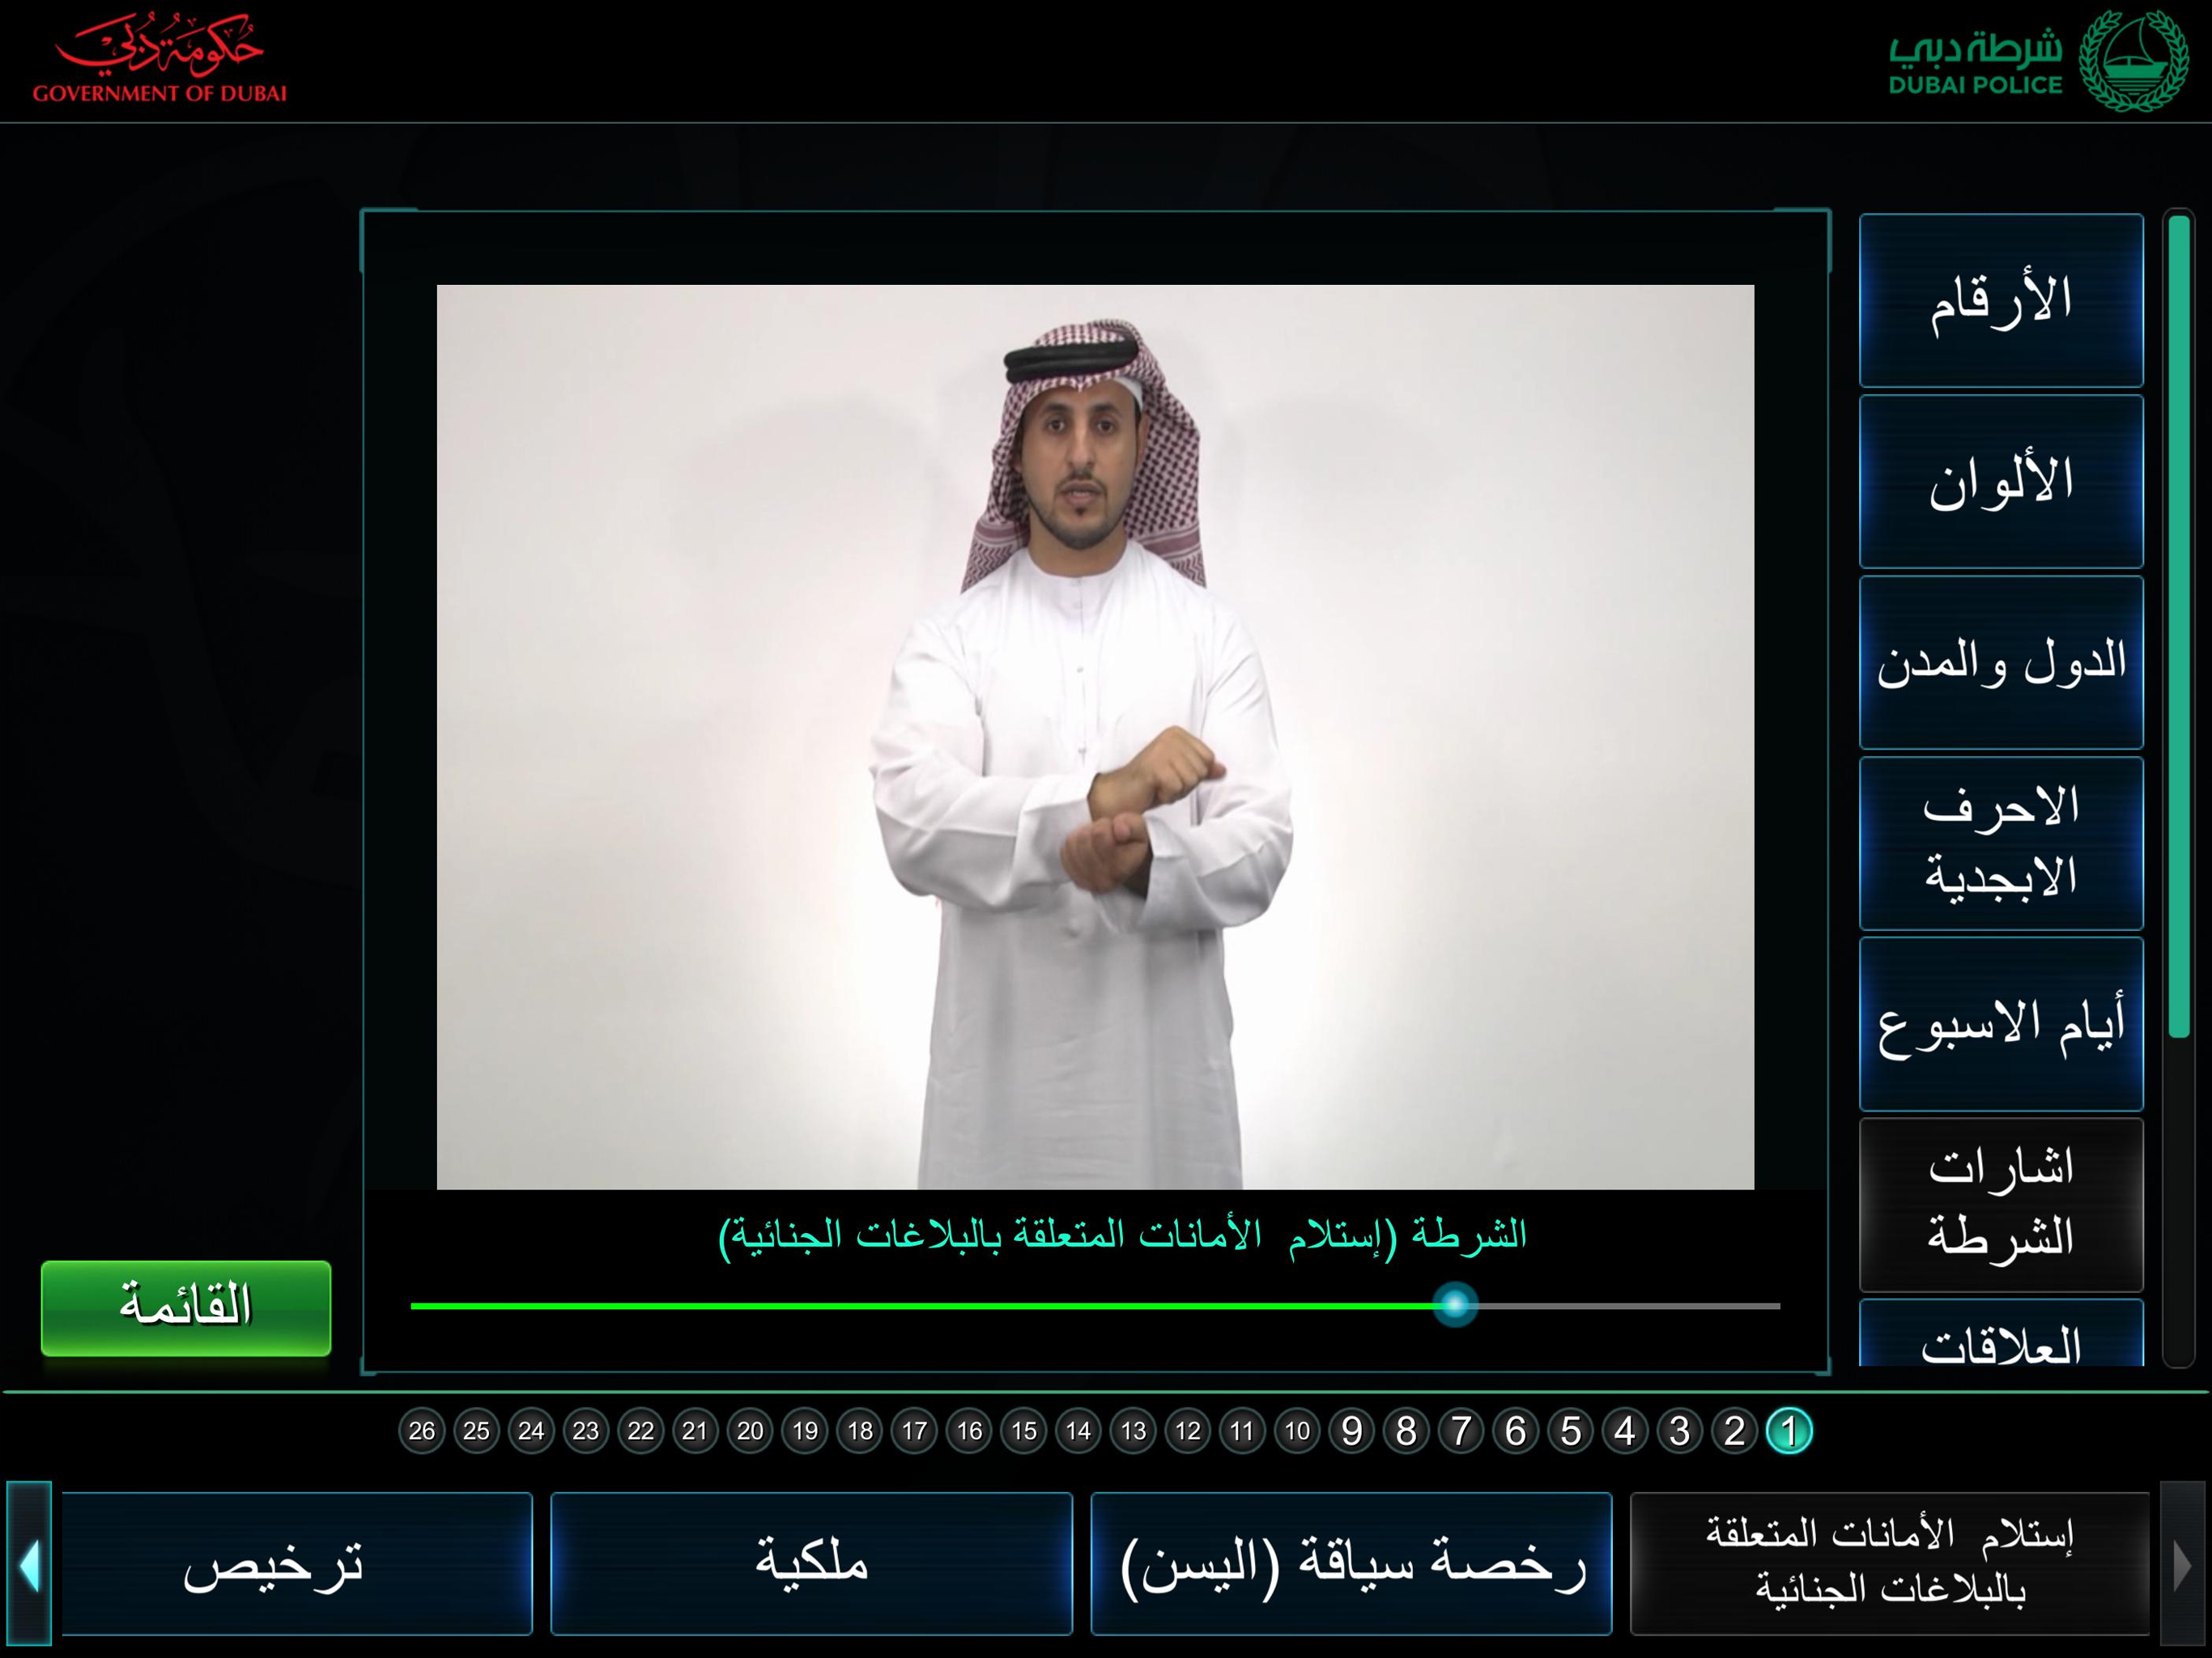Jump to page 10 circle

click(x=1297, y=1431)
